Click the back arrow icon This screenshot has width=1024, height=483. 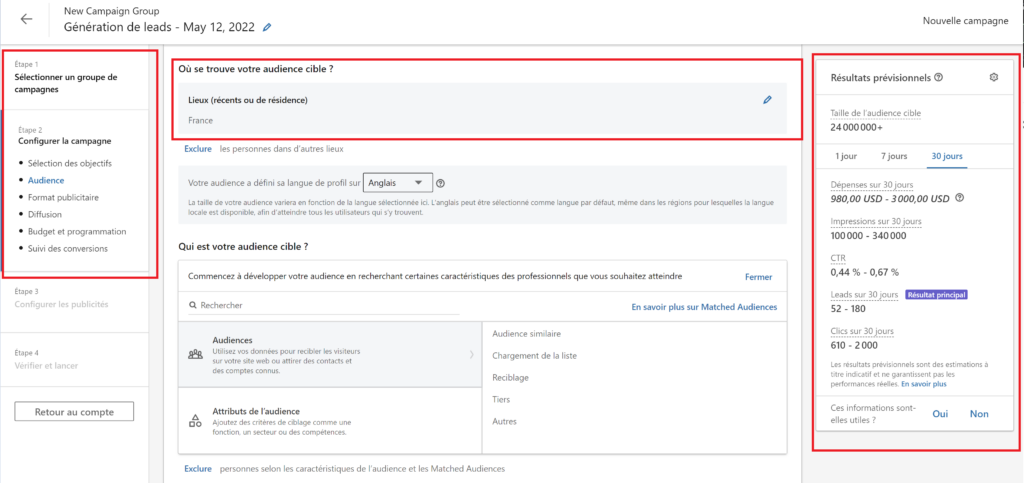pyautogui.click(x=26, y=20)
